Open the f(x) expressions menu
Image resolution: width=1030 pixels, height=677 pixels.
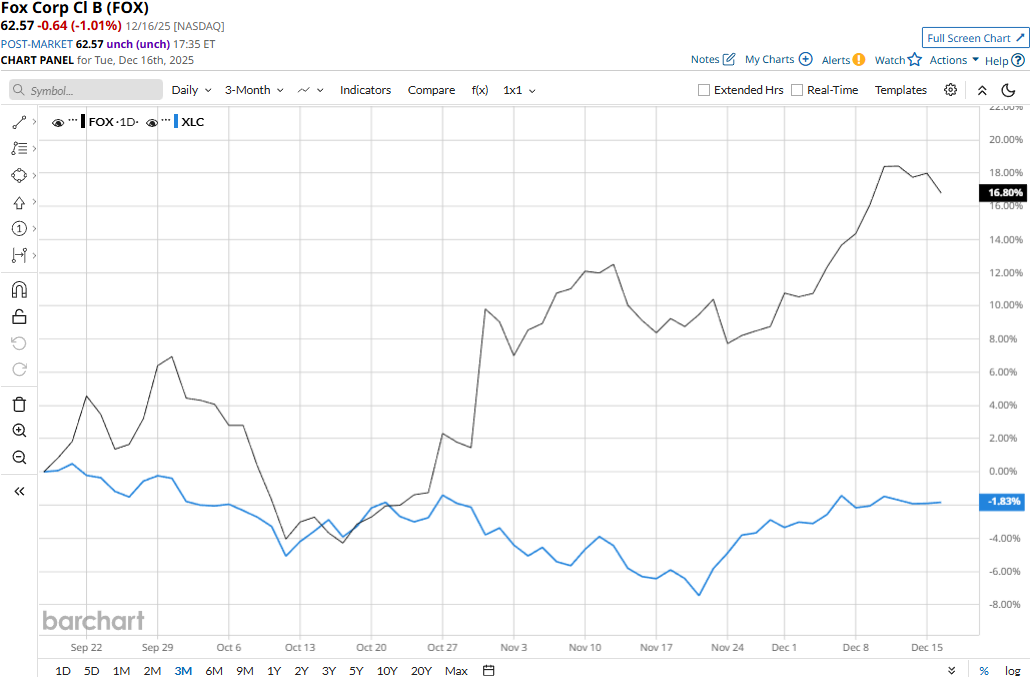click(x=480, y=90)
